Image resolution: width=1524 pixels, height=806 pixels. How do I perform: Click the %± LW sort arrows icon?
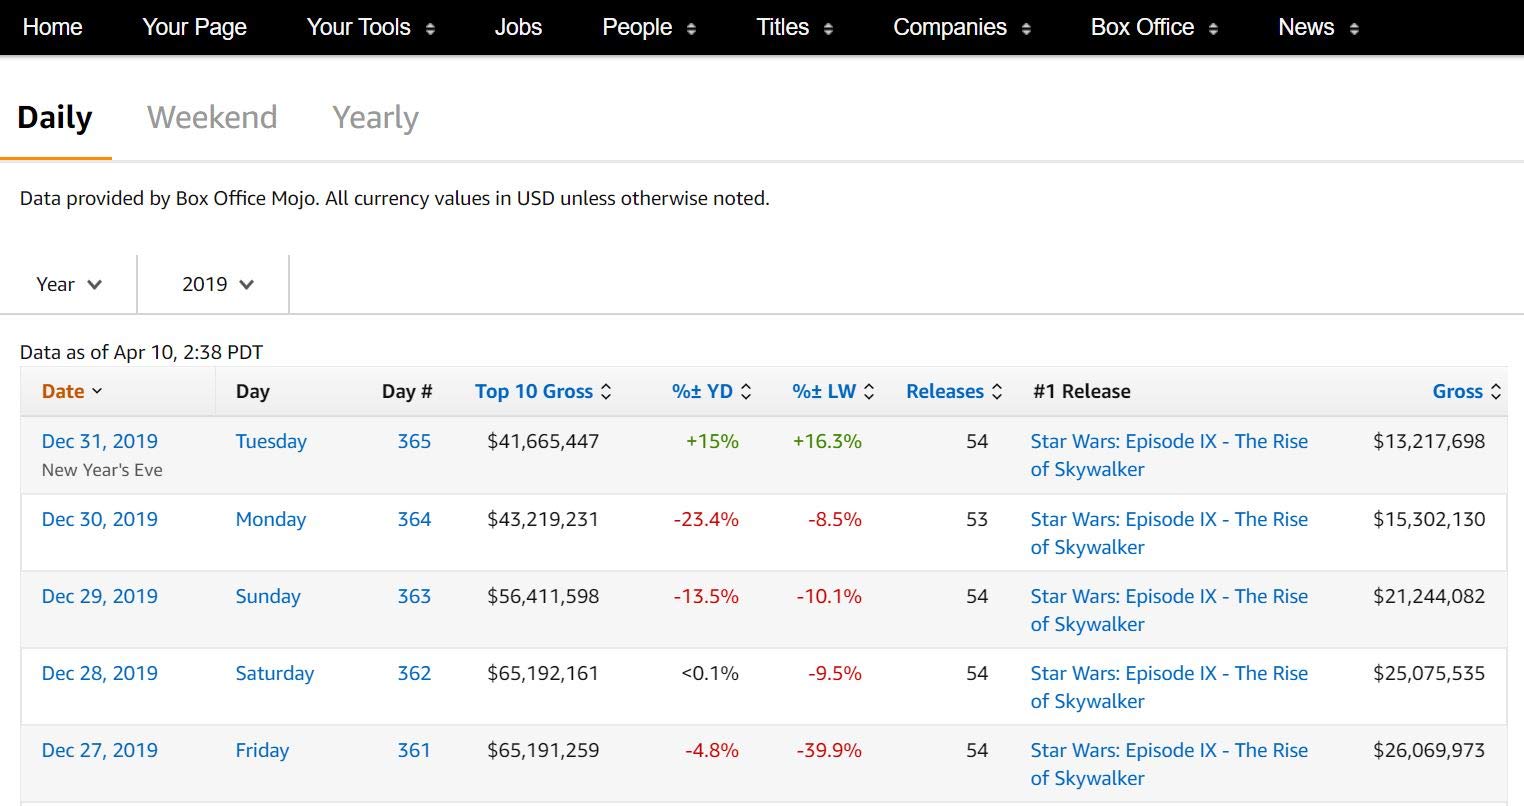[x=869, y=392]
